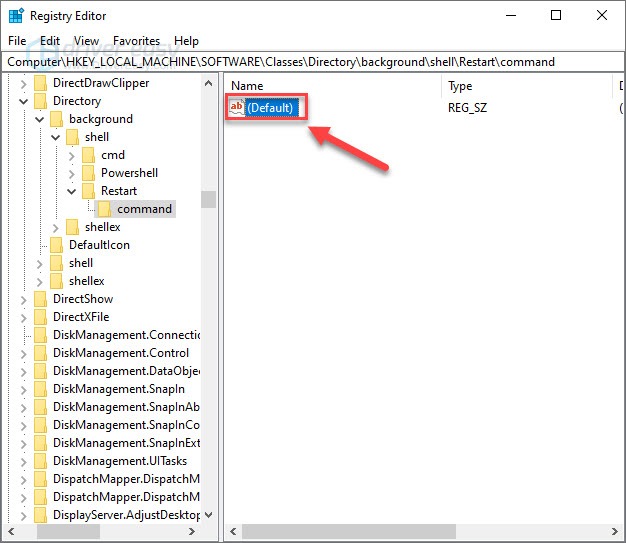Click tree pane horizontal scroll left arrow
This screenshot has height=543, width=626.
click(11, 531)
